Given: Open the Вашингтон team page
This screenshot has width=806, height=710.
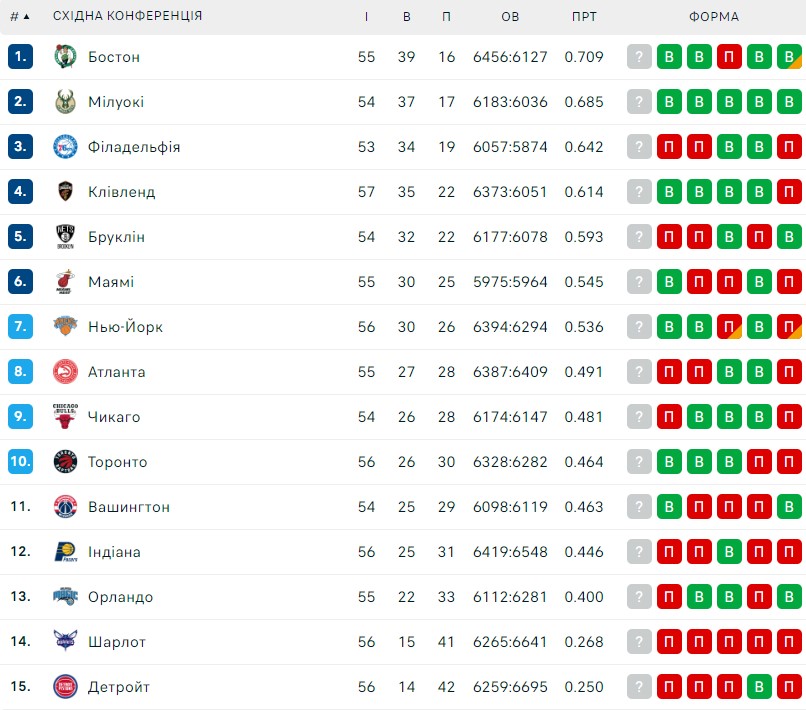Looking at the screenshot, I should tap(129, 507).
